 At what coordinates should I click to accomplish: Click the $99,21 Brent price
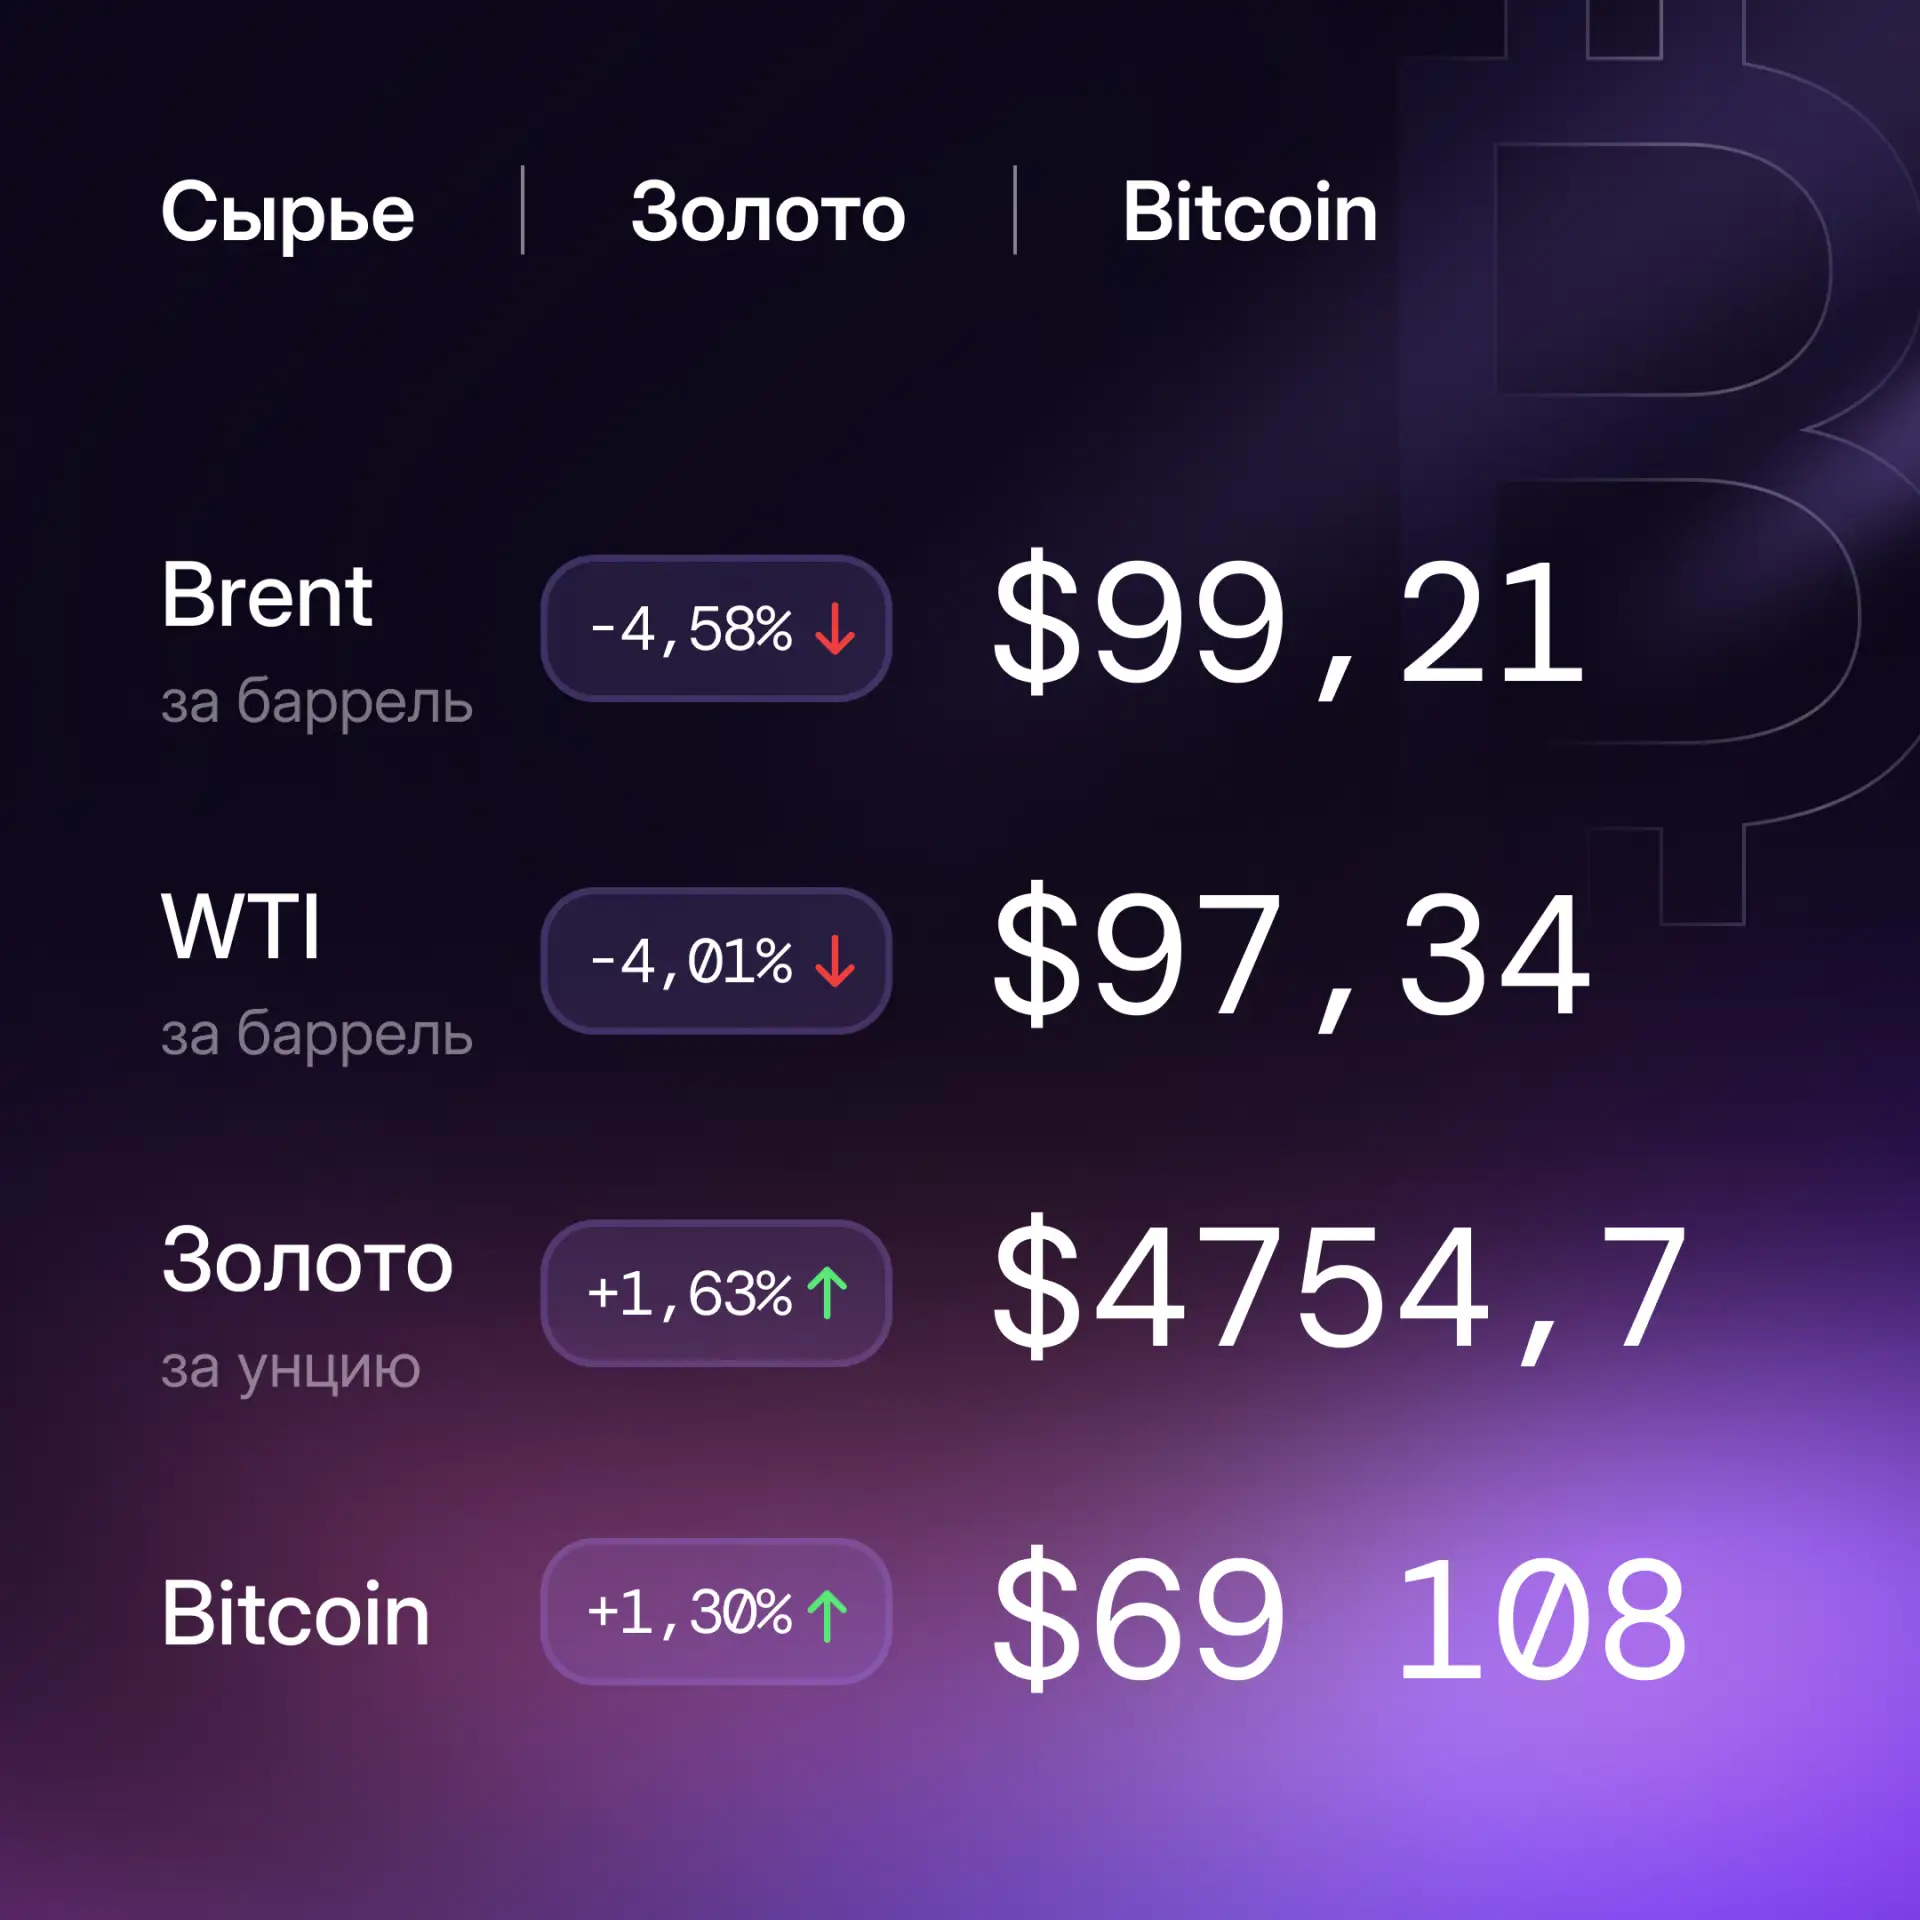point(1288,624)
